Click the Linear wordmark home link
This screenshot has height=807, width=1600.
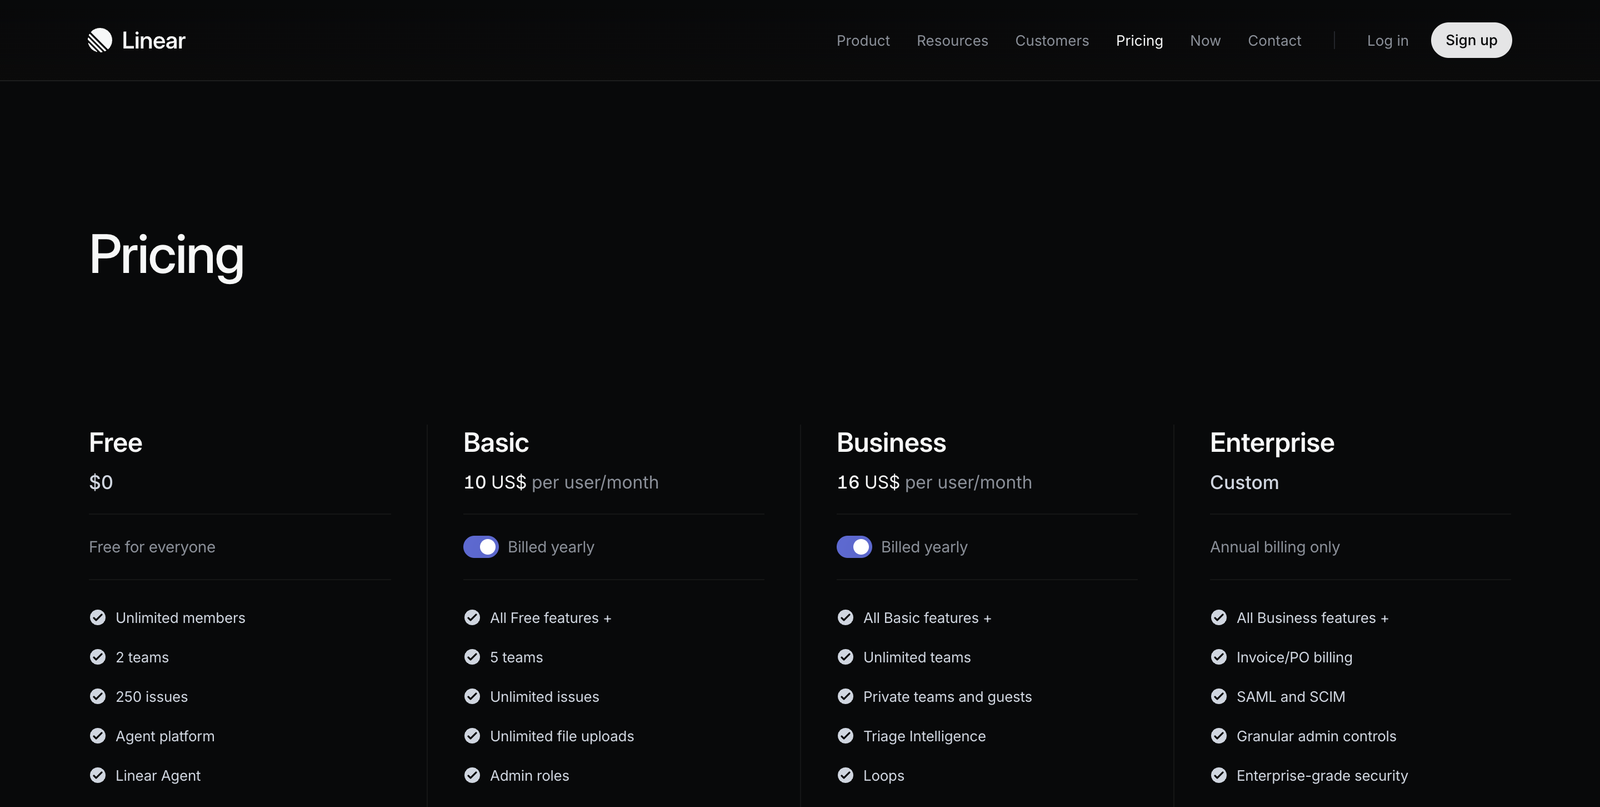pos(153,41)
